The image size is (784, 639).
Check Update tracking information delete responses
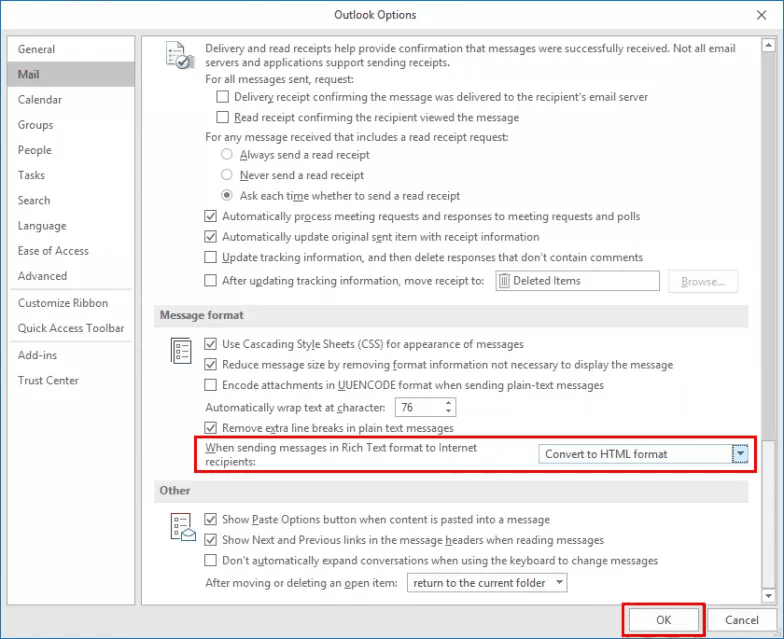click(210, 257)
